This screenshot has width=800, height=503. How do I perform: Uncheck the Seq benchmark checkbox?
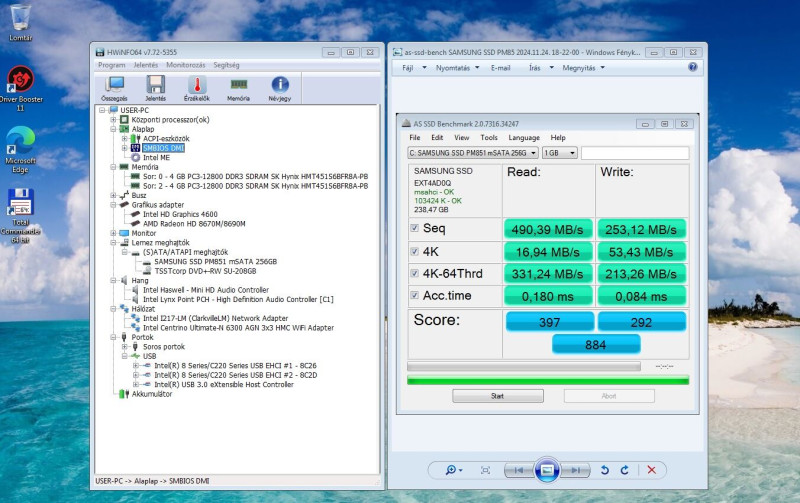[415, 228]
